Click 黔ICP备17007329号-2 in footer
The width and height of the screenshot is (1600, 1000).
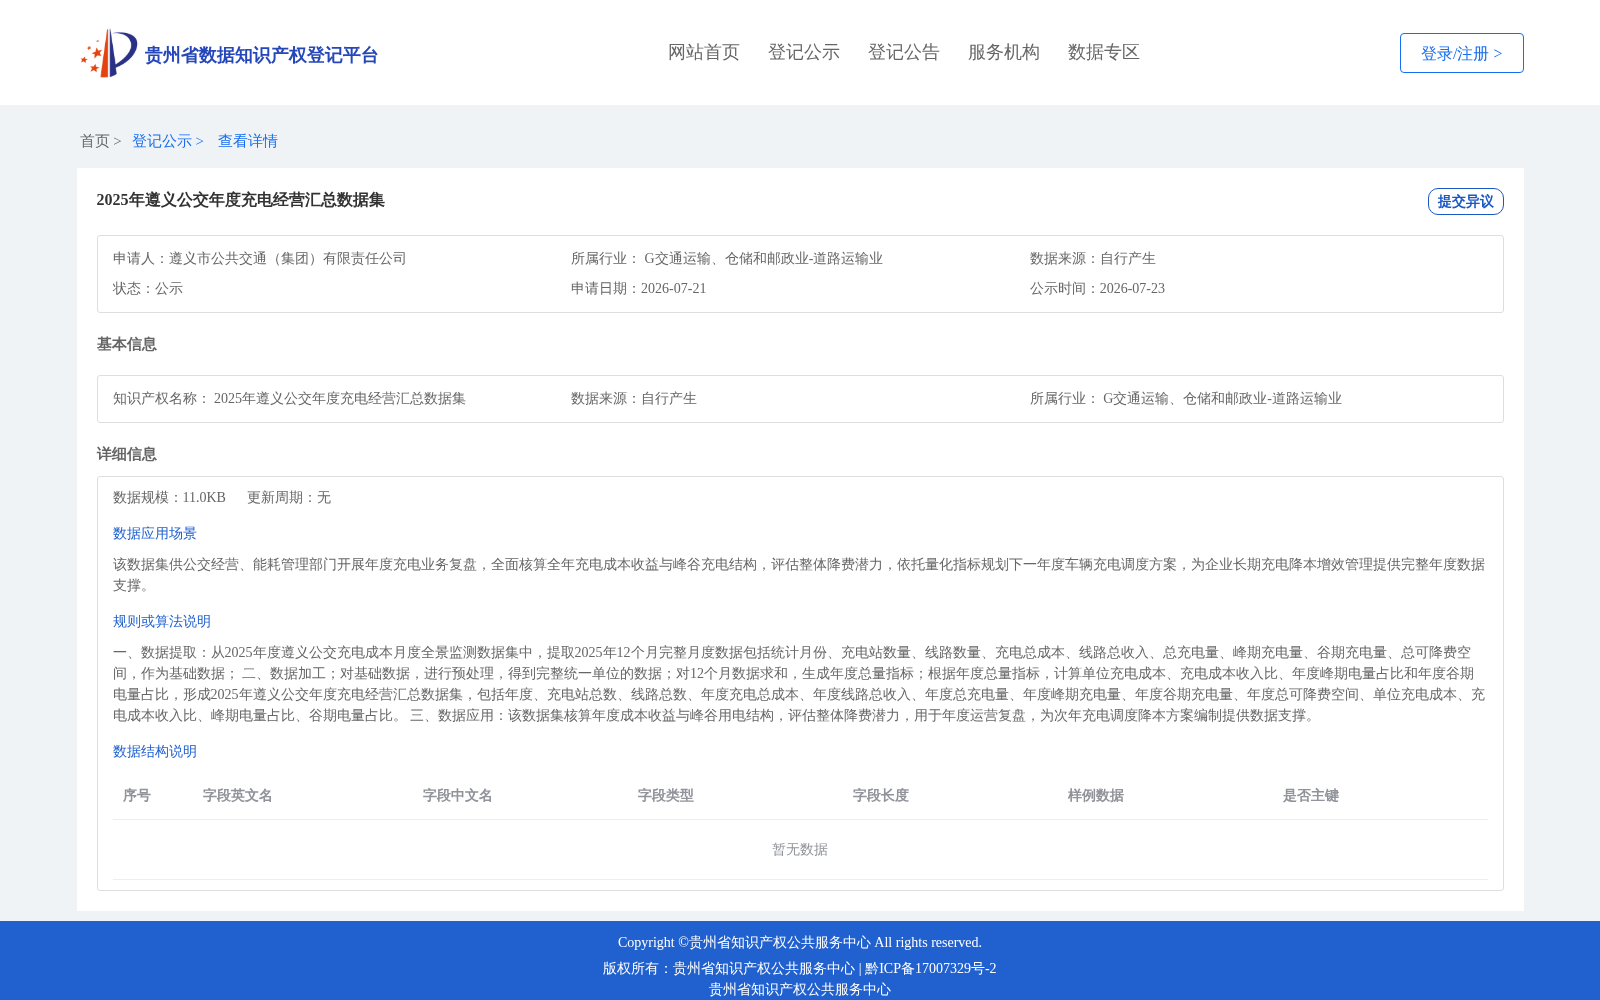point(931,968)
